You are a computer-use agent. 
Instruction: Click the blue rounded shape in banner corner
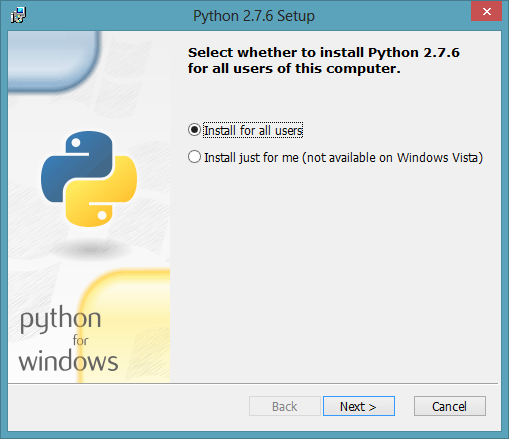(53, 61)
